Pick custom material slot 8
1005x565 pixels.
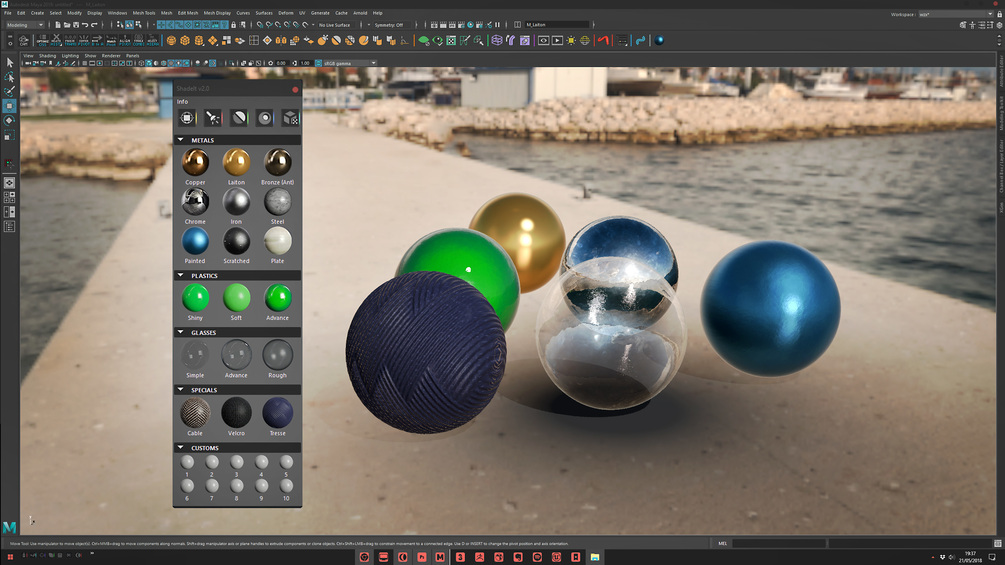coord(237,486)
